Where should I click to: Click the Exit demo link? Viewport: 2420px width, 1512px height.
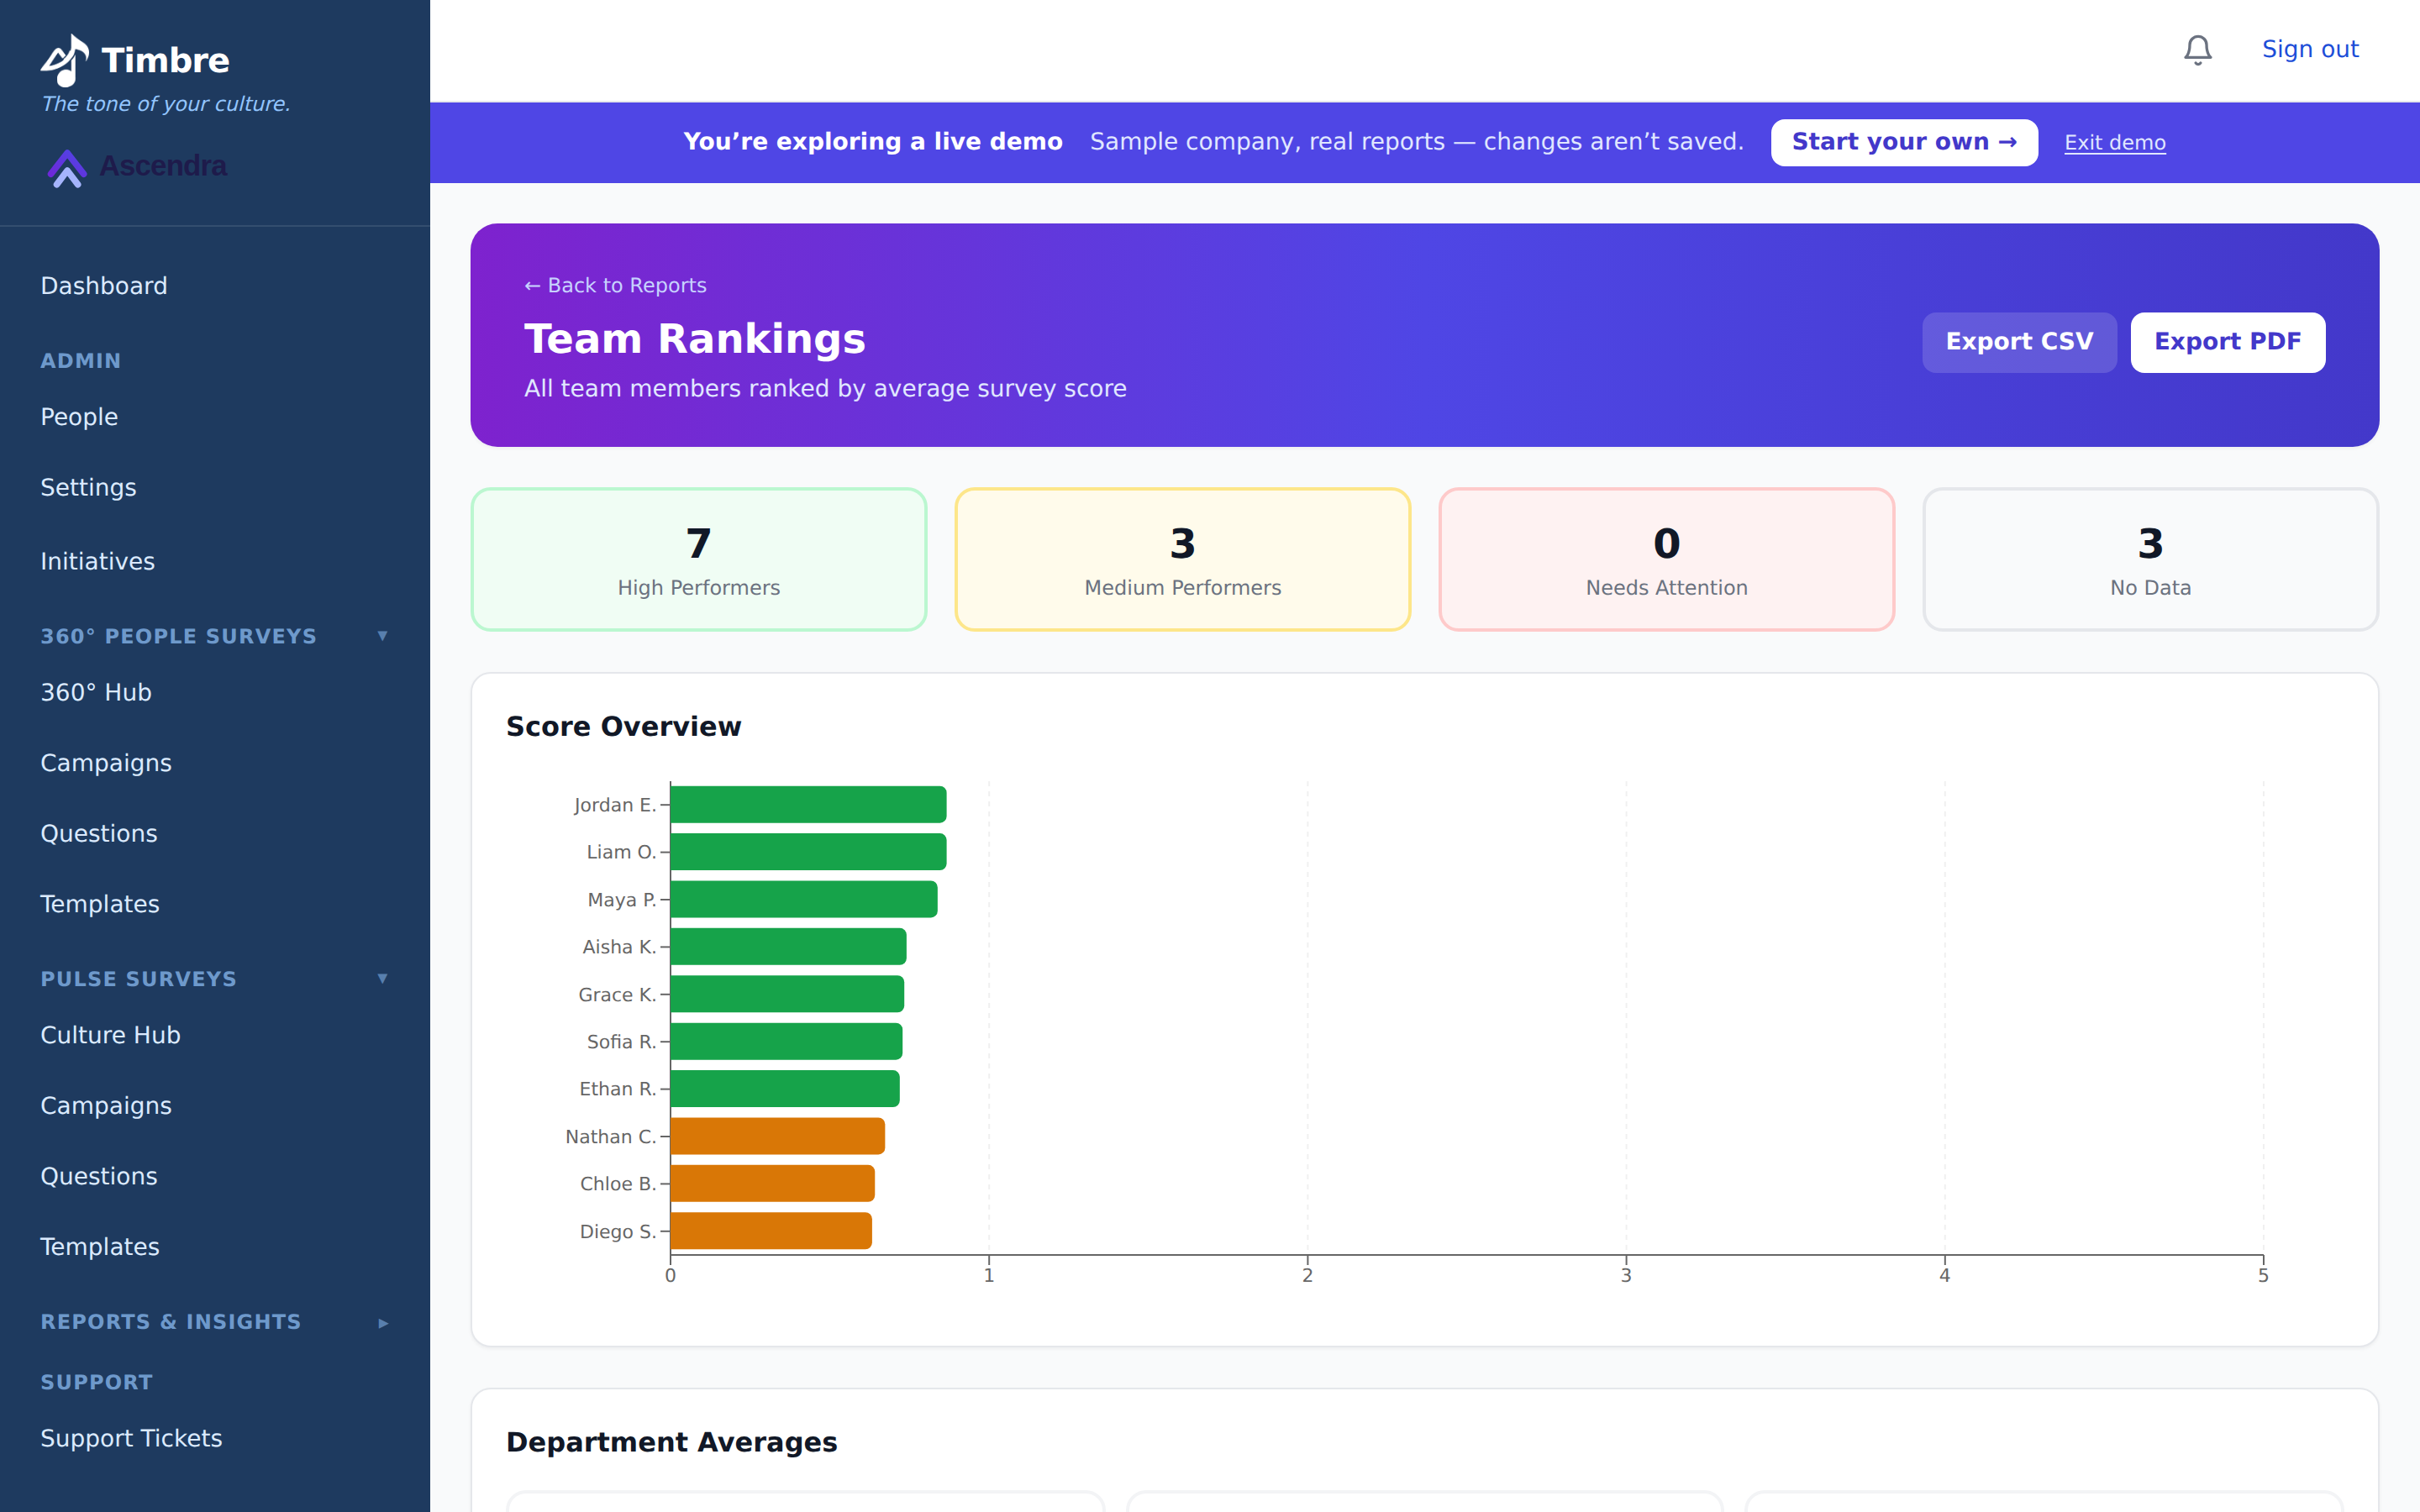pos(2115,143)
